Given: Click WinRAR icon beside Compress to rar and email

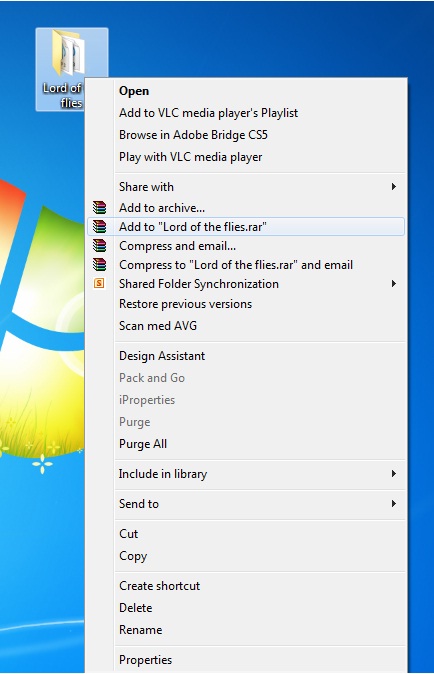Looking at the screenshot, I should click(x=99, y=265).
